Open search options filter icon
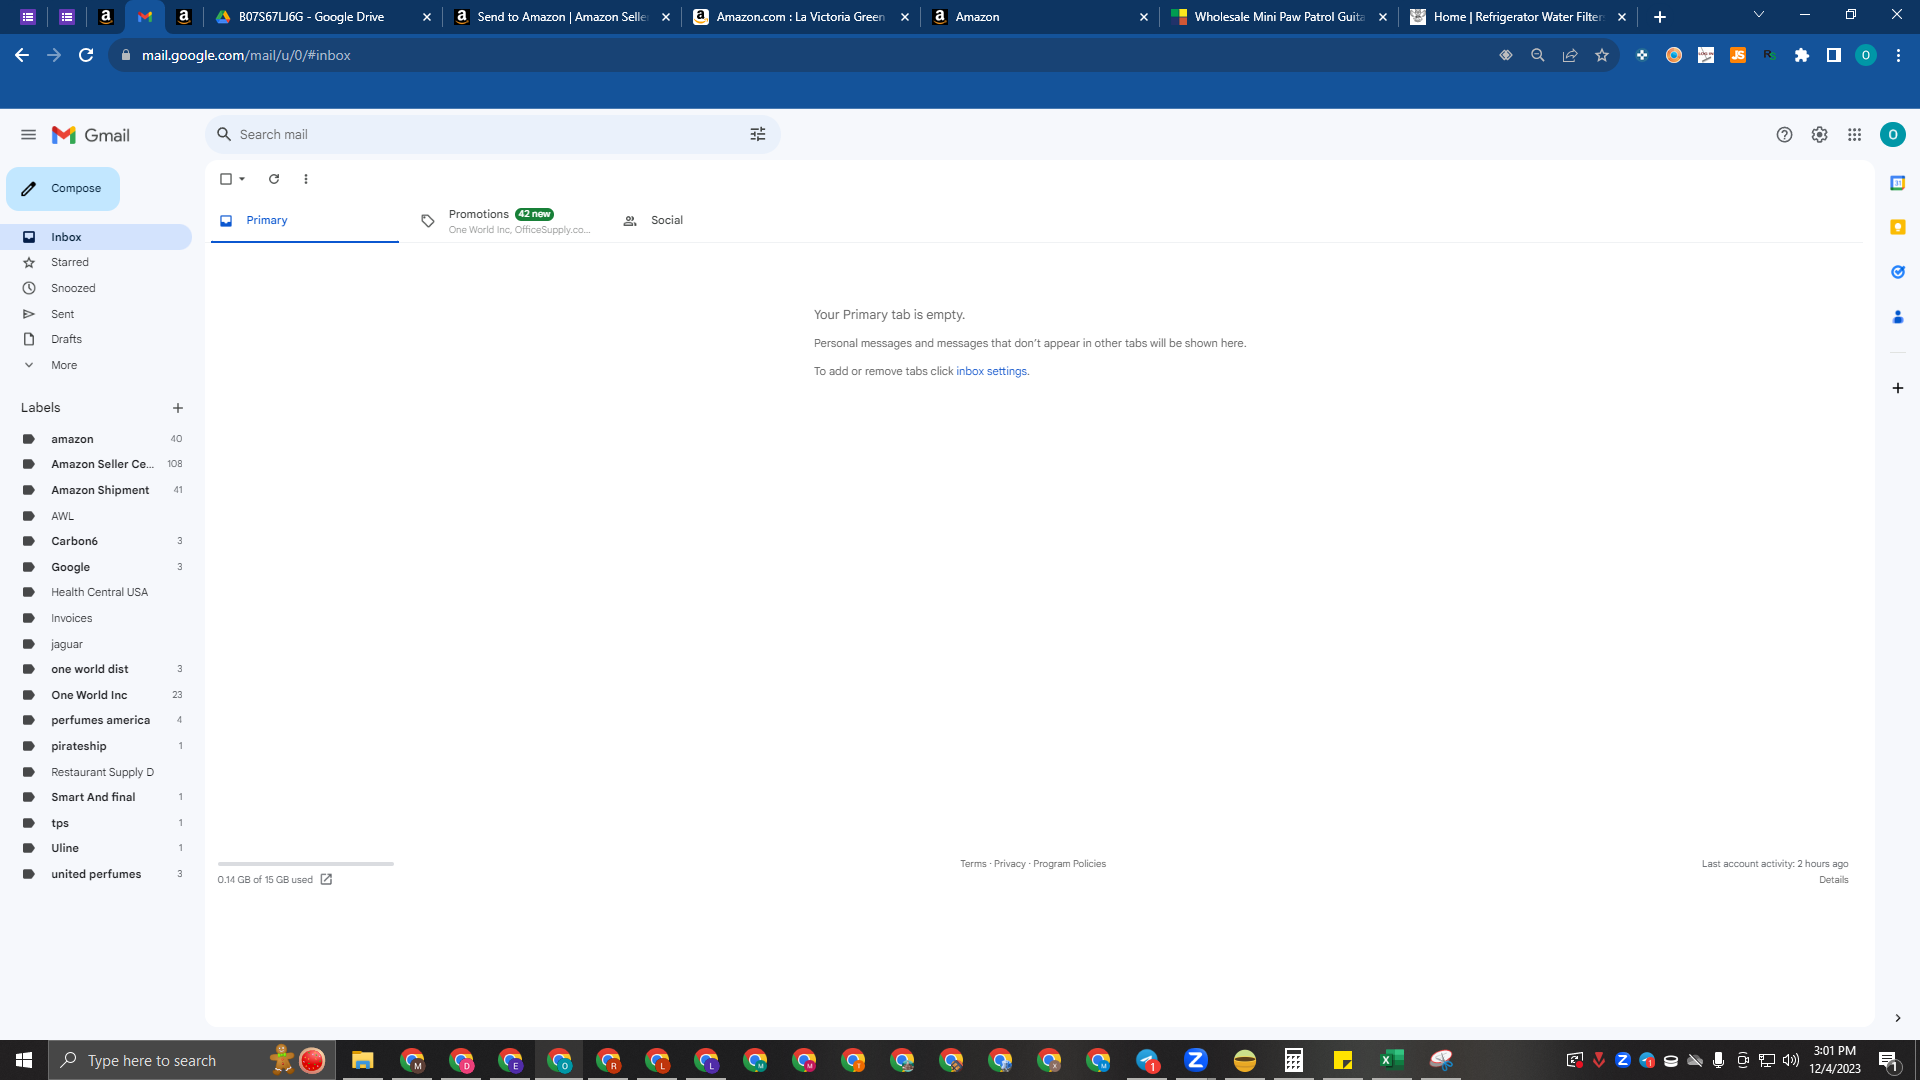 pyautogui.click(x=758, y=135)
